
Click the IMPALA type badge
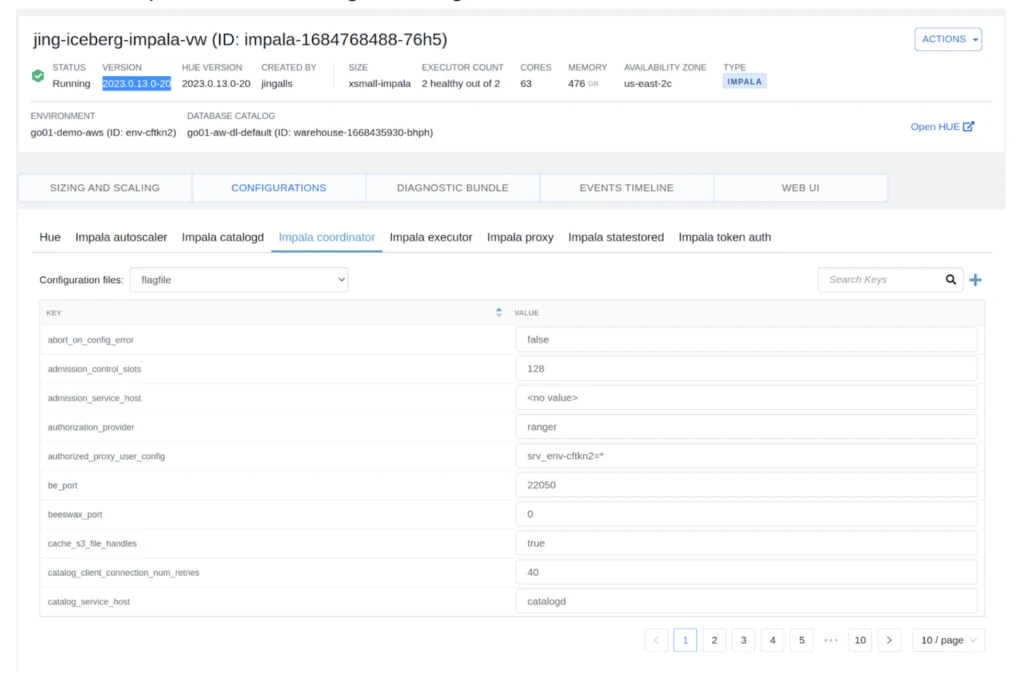743,83
